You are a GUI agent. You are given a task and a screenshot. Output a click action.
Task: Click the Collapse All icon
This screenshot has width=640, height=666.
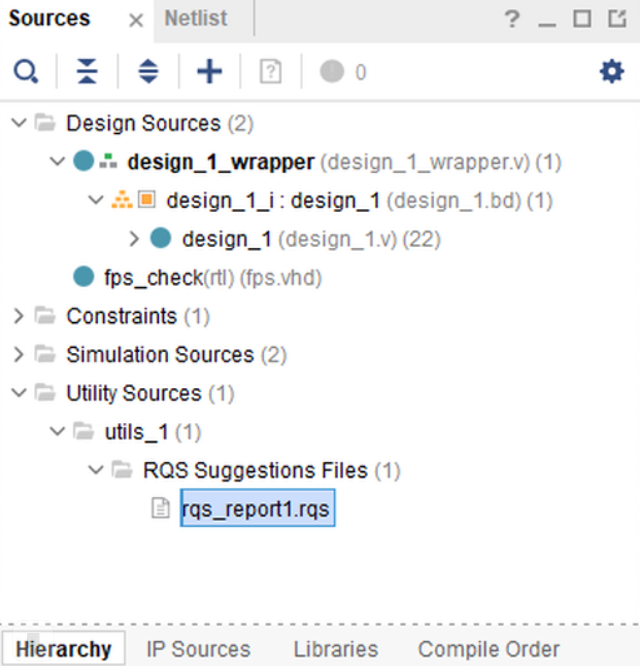(88, 71)
